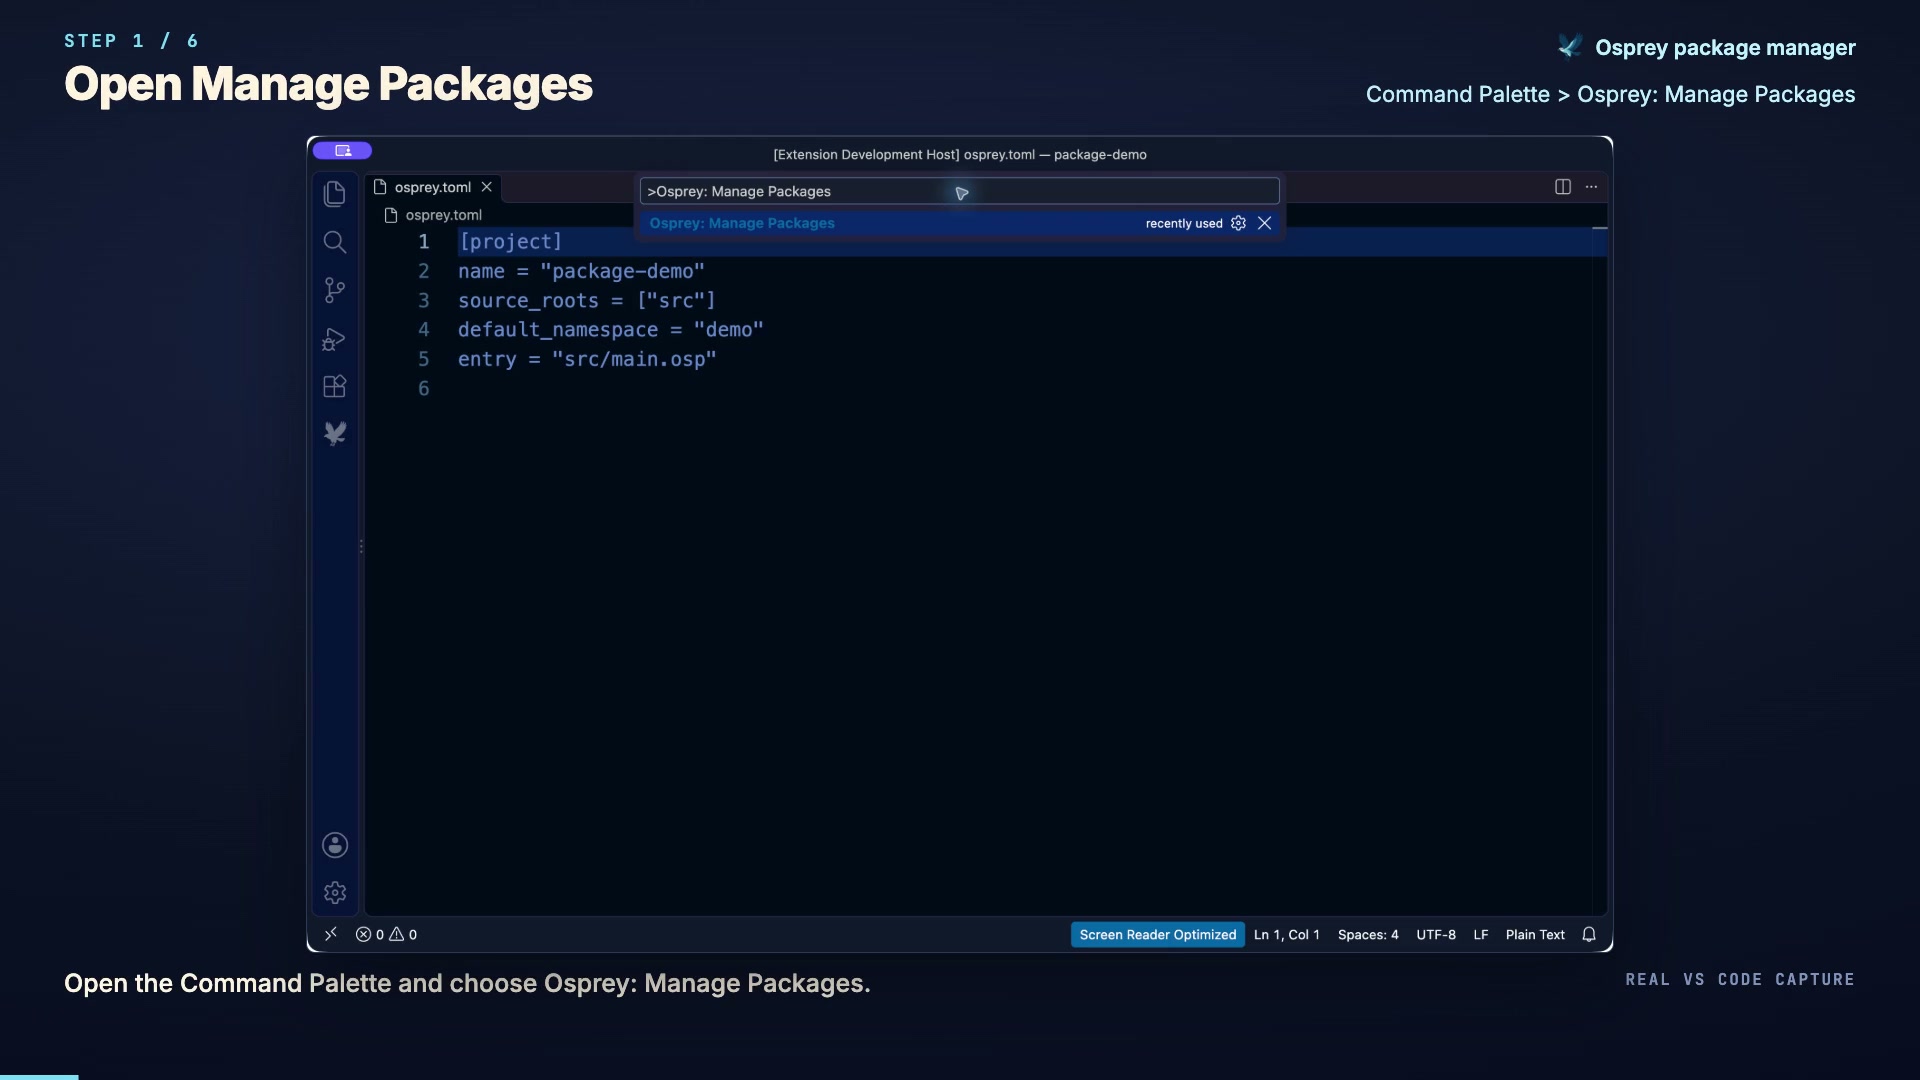Screen dimensions: 1920x1080
Task: Open the Explorer files icon
Action: coord(335,193)
